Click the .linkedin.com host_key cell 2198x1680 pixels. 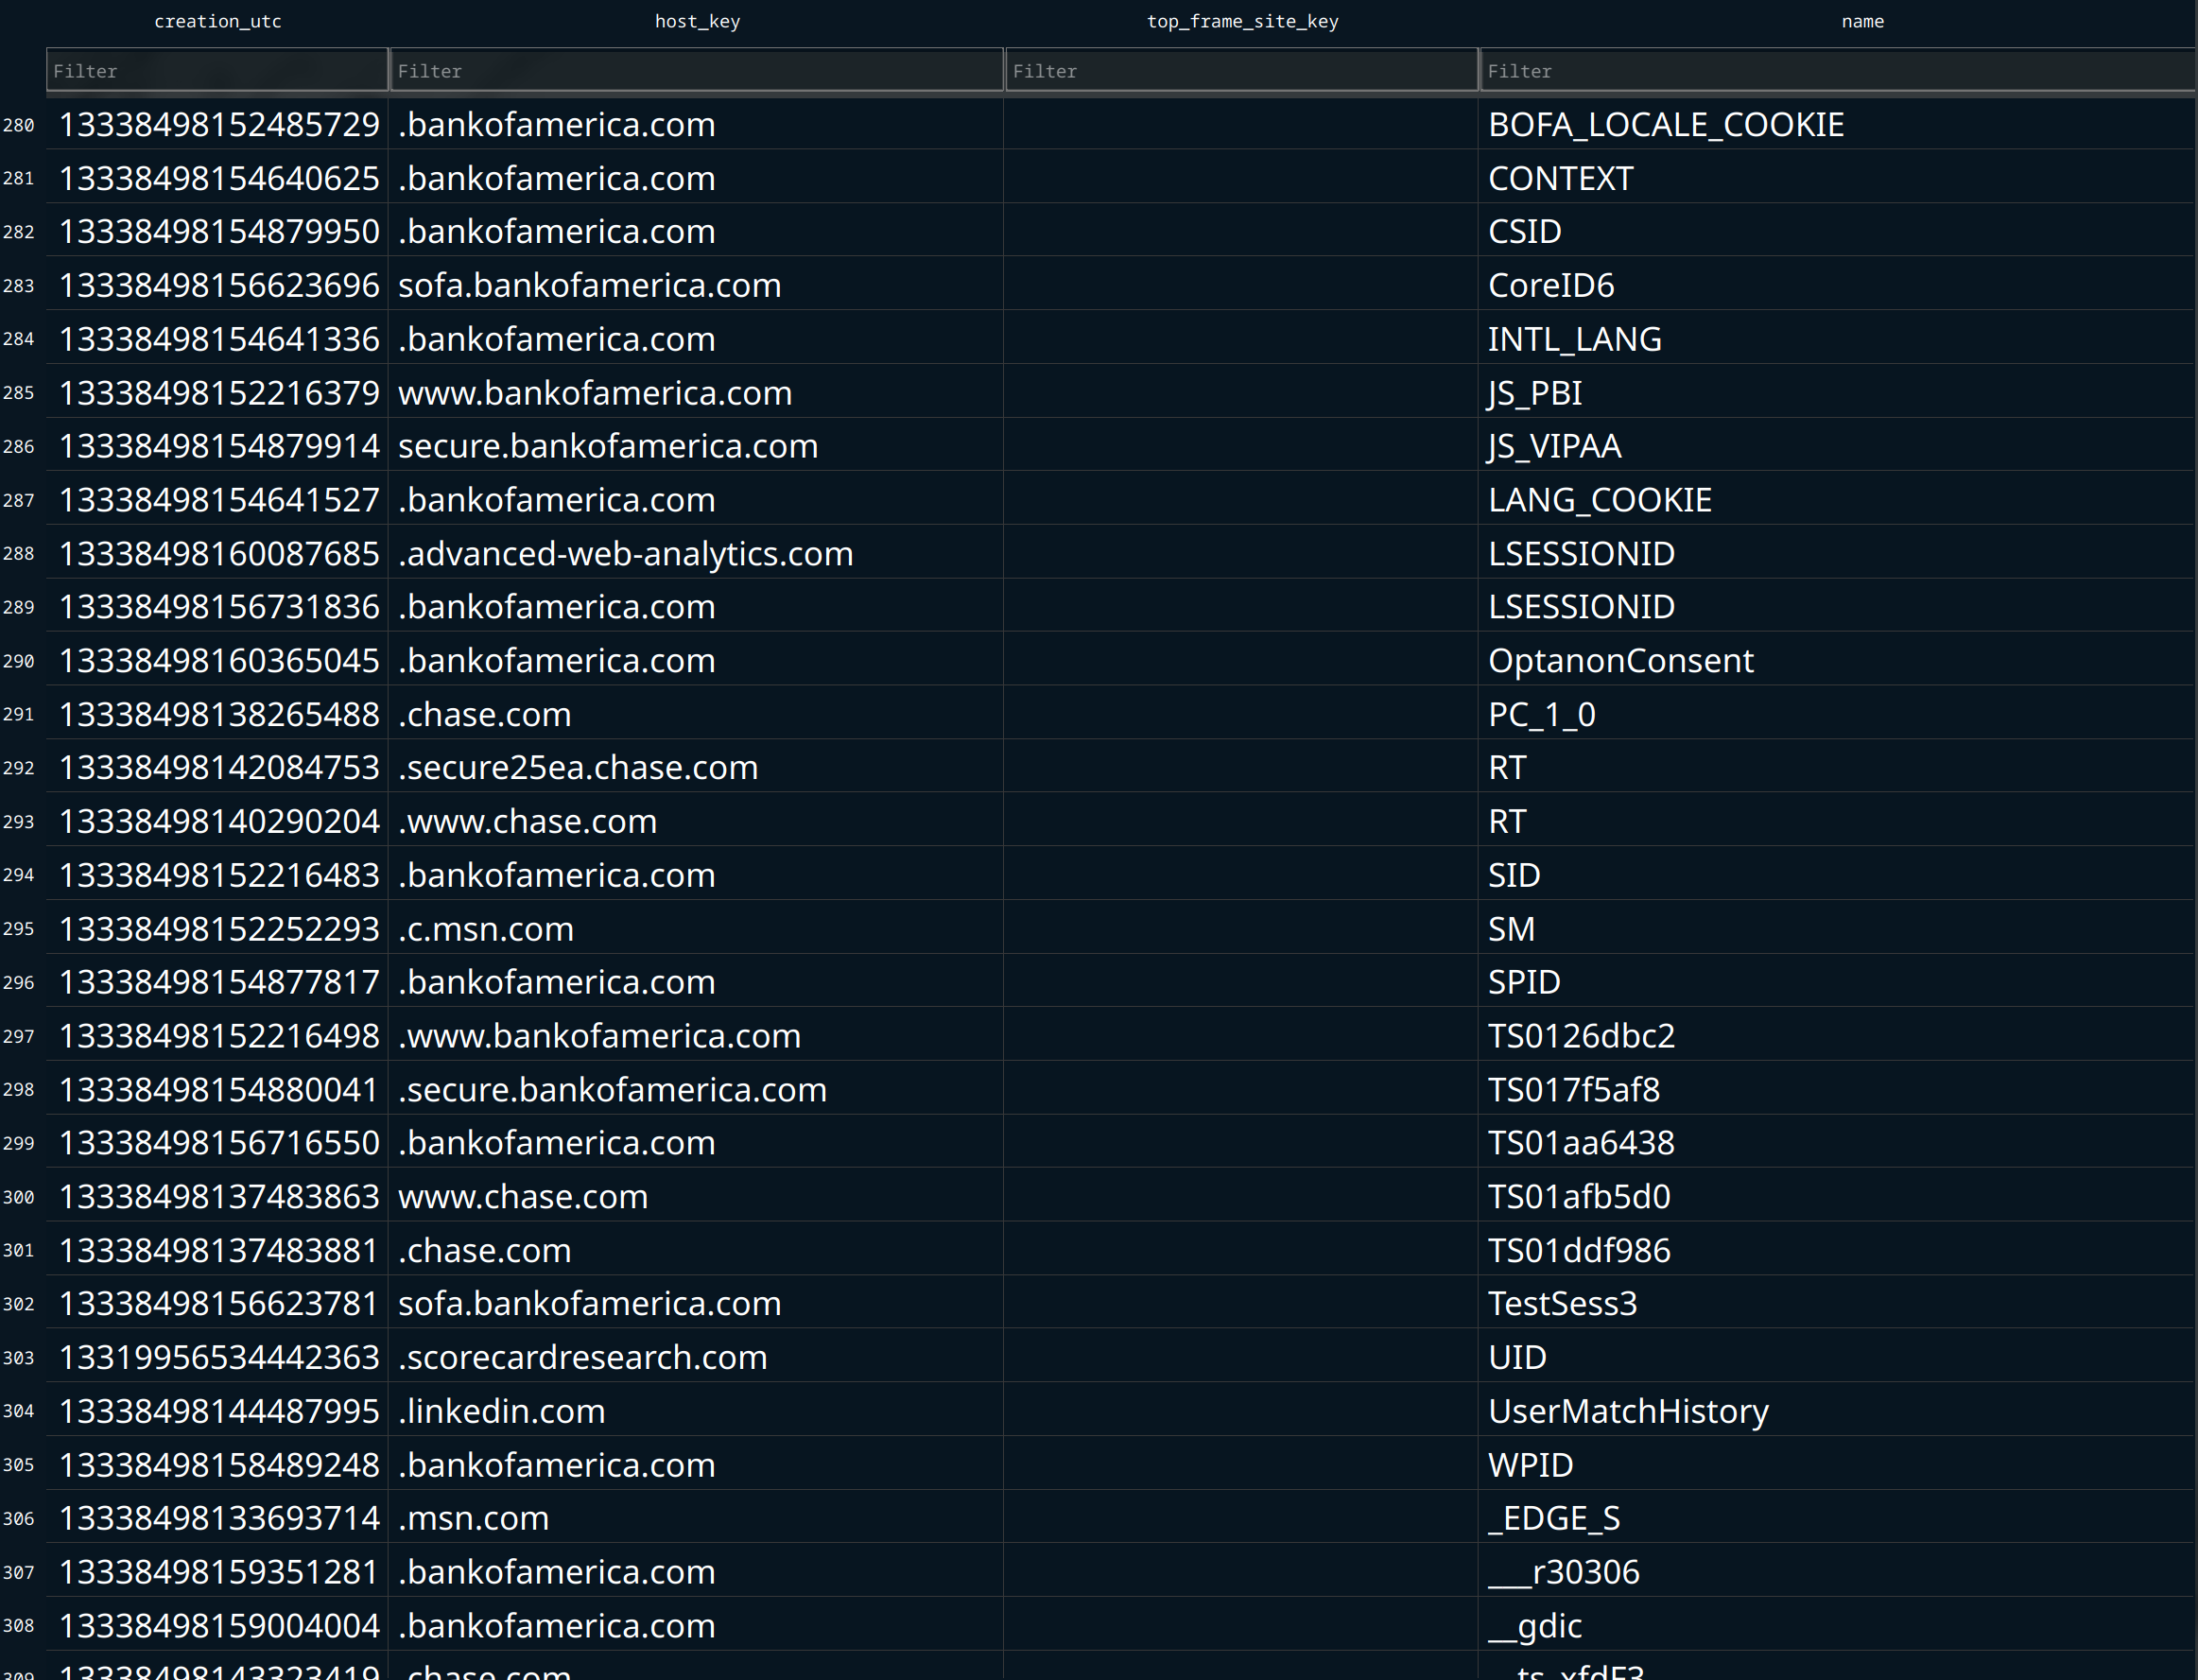[x=501, y=1411]
